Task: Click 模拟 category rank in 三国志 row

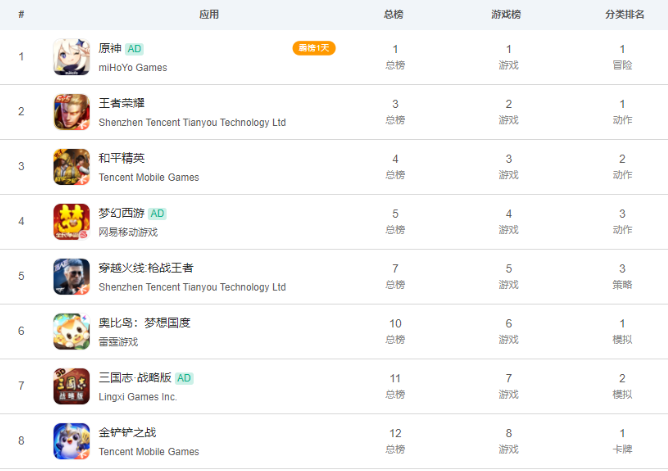Action: (622, 394)
